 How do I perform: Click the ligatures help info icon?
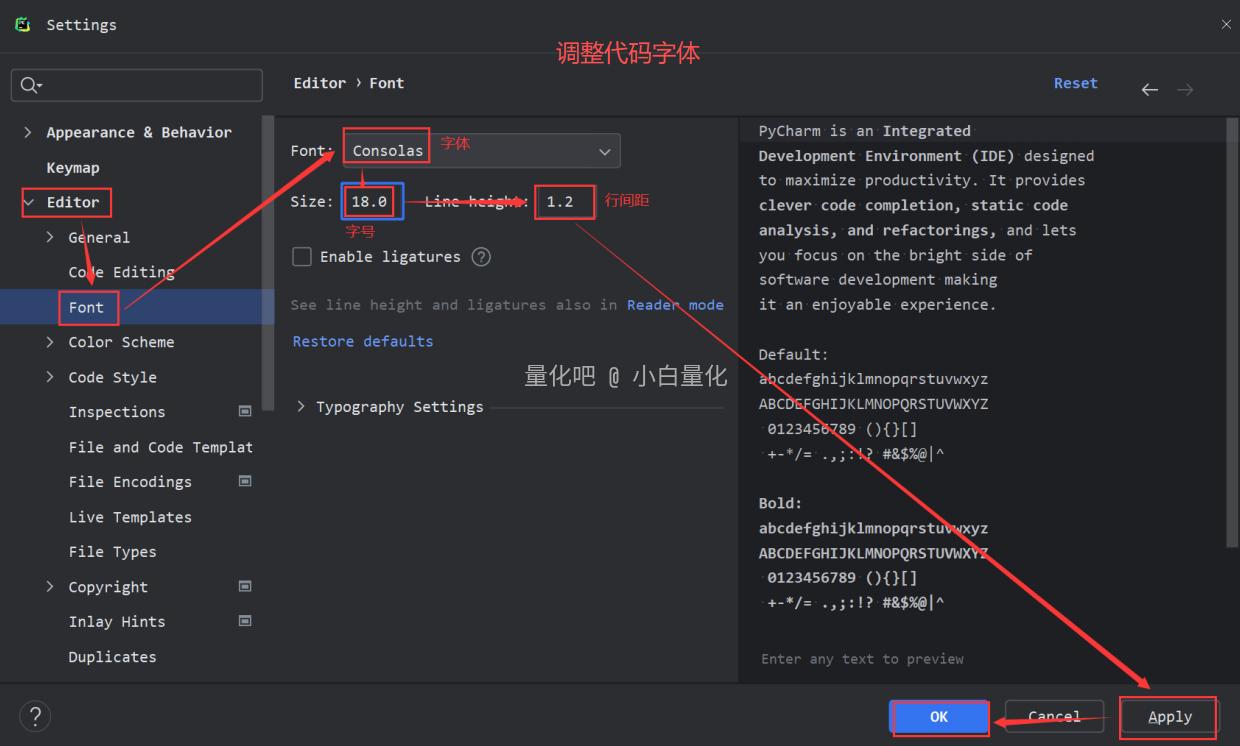481,257
